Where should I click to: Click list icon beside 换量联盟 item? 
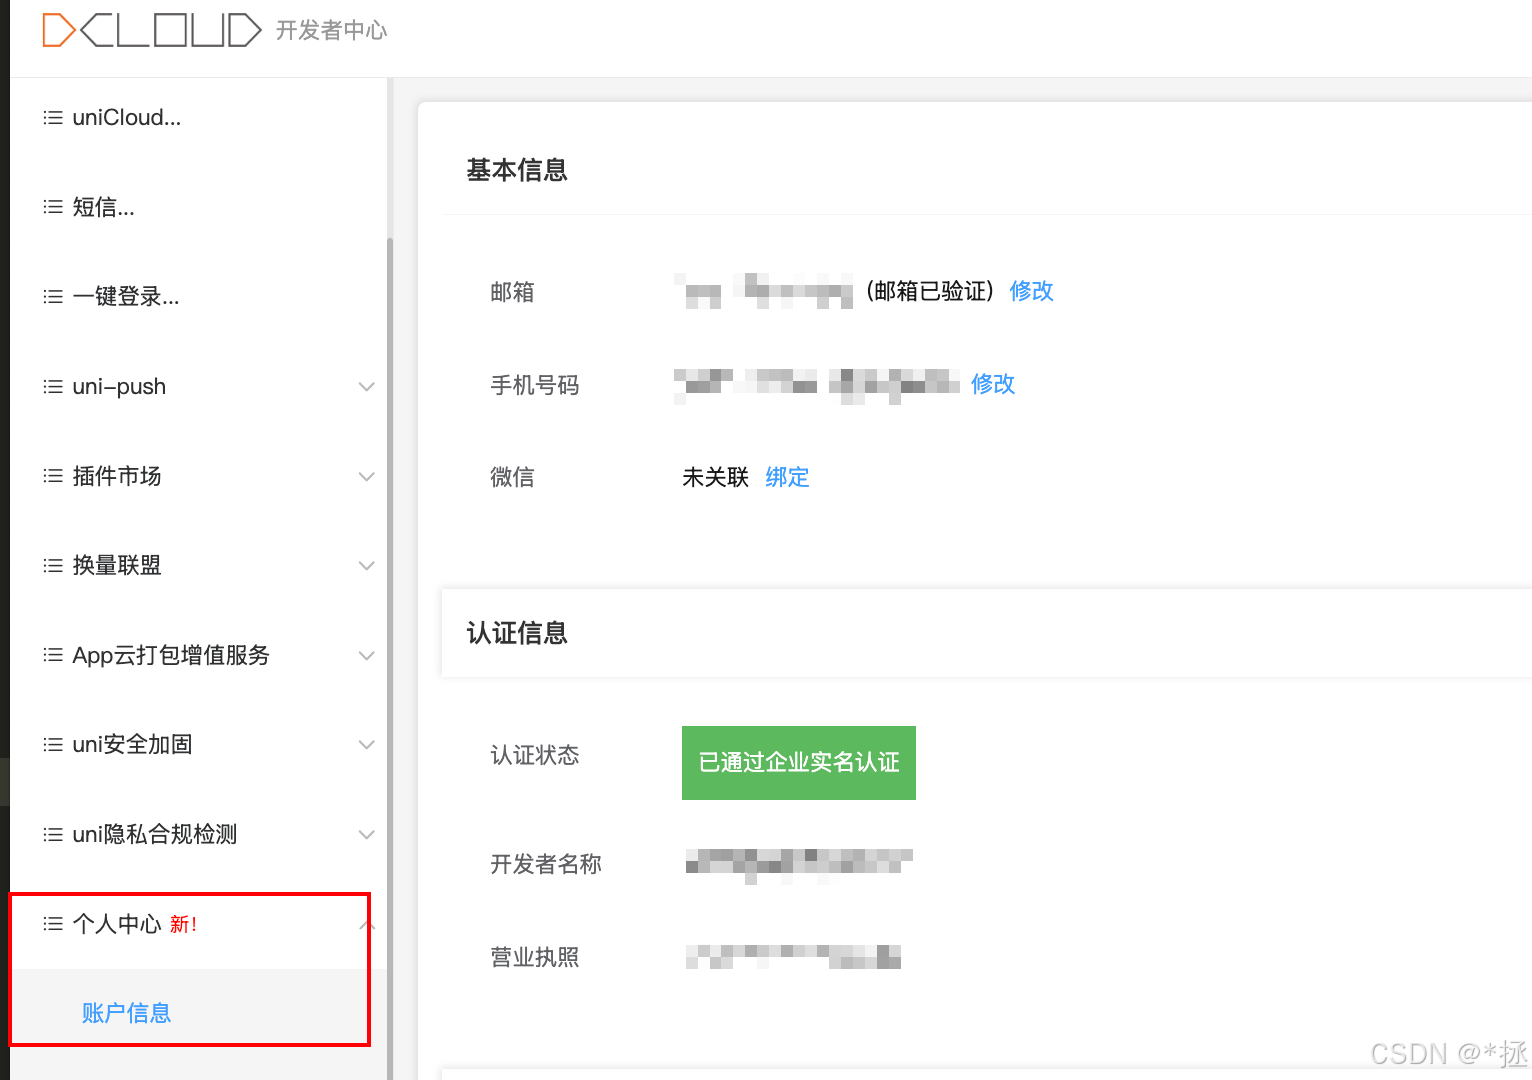pos(53,566)
